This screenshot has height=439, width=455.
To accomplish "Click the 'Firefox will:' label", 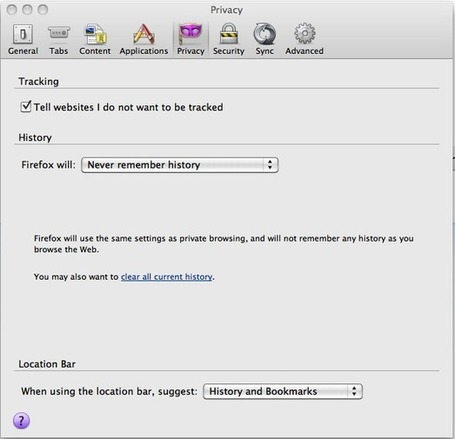I will coord(48,165).
